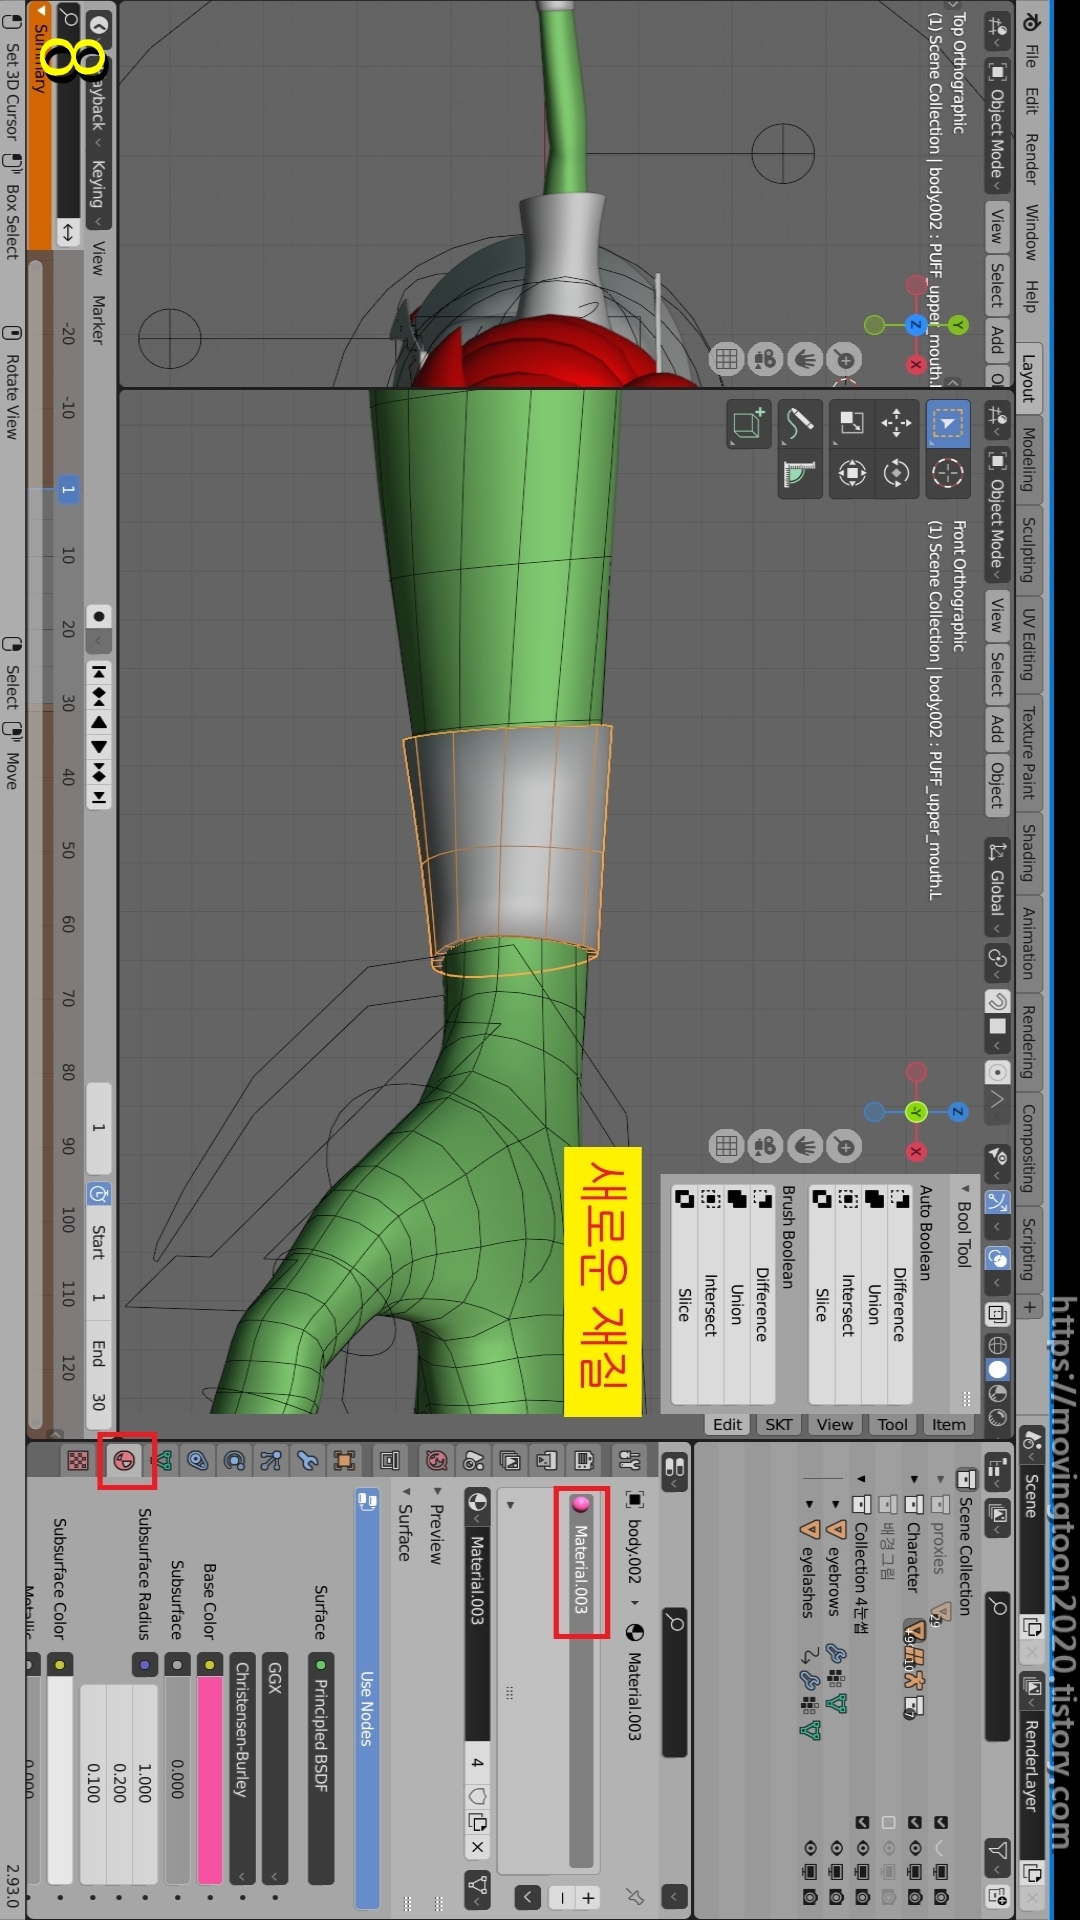
Task: Switch to the Sculpting workspace tab
Action: 1029,548
